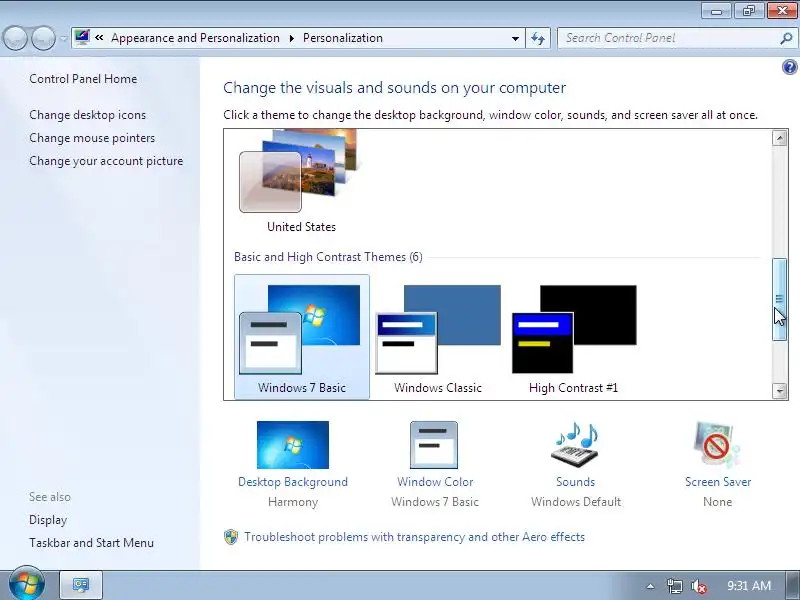Open the Screen Saver icon
800x600 pixels.
click(717, 444)
